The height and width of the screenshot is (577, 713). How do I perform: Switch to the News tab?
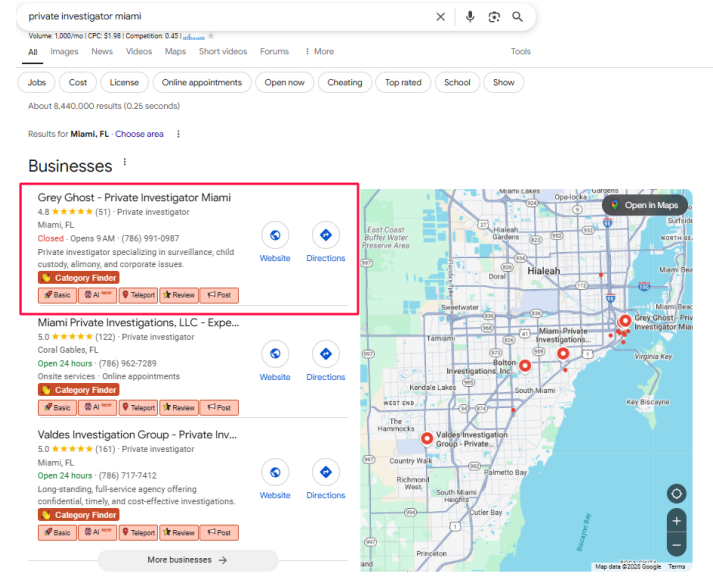(102, 52)
